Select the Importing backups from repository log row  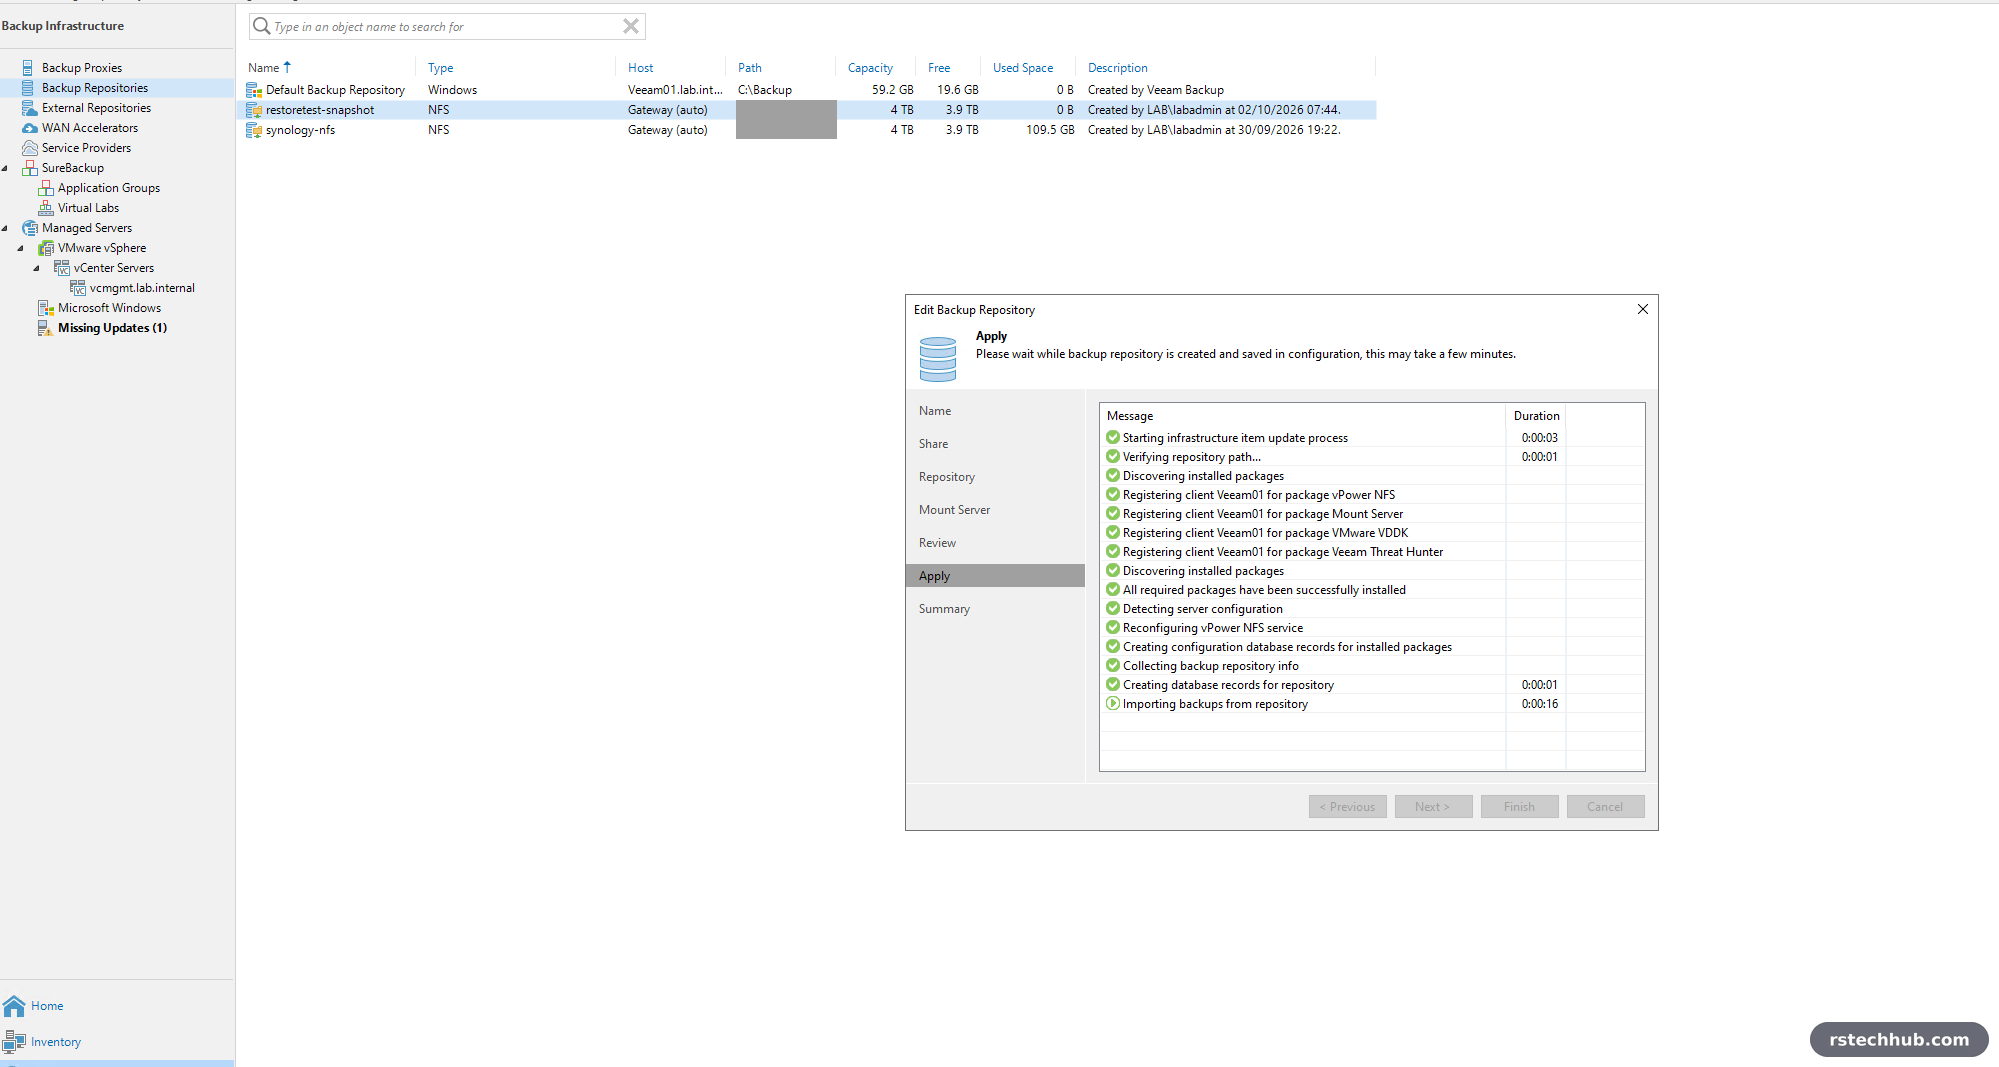click(x=1372, y=704)
